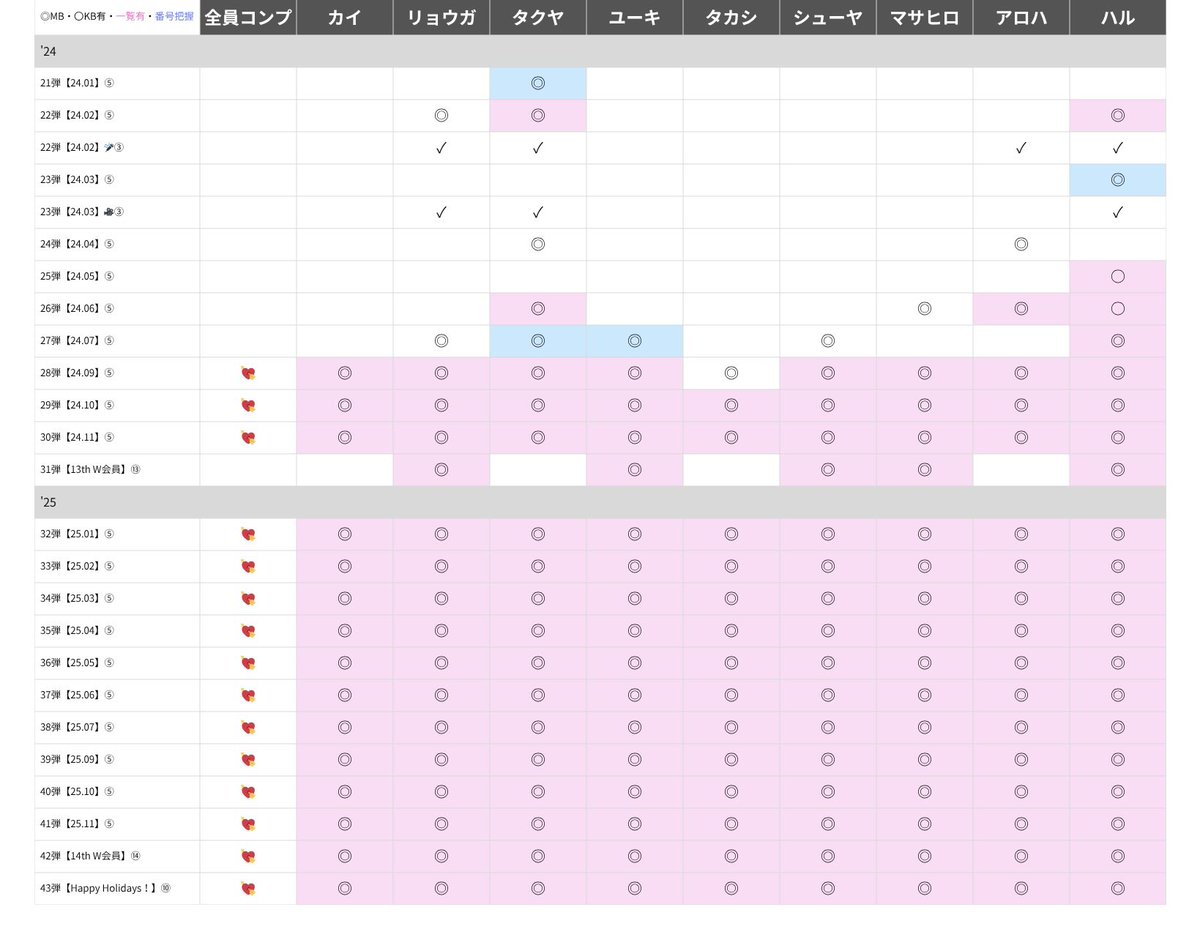Click the row label 40弾【25.10】⑤

[77, 791]
